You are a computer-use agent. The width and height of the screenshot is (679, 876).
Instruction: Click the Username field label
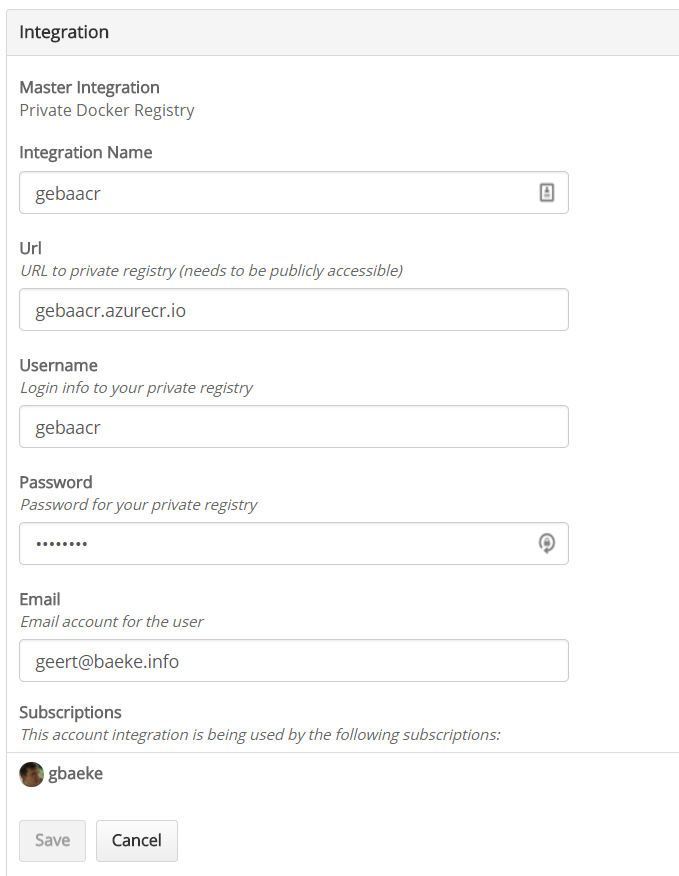[58, 365]
